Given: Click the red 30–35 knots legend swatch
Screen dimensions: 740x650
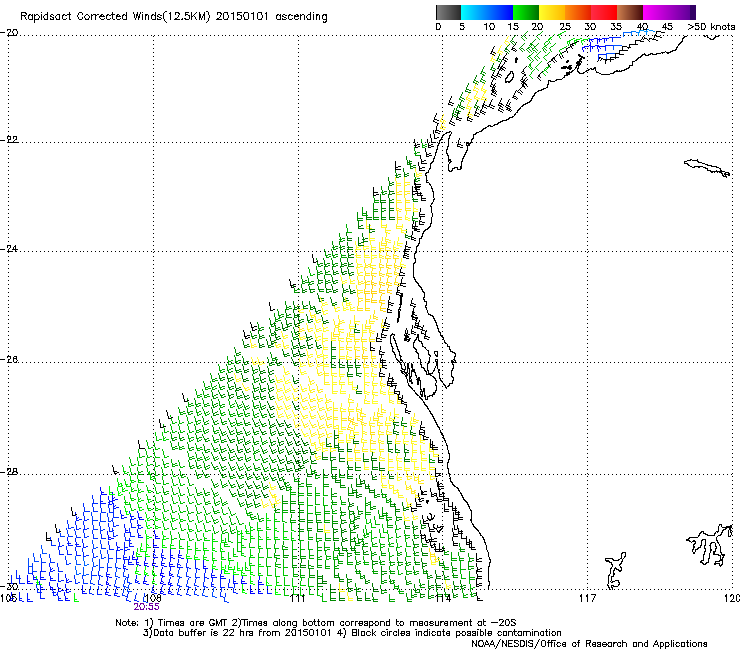Looking at the screenshot, I should 604,12.
